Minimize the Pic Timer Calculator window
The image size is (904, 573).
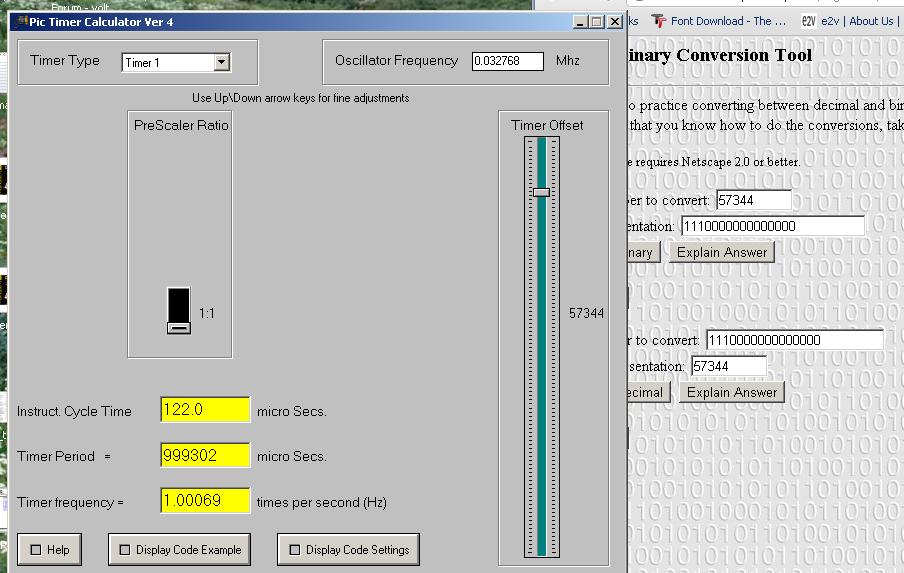coord(581,22)
